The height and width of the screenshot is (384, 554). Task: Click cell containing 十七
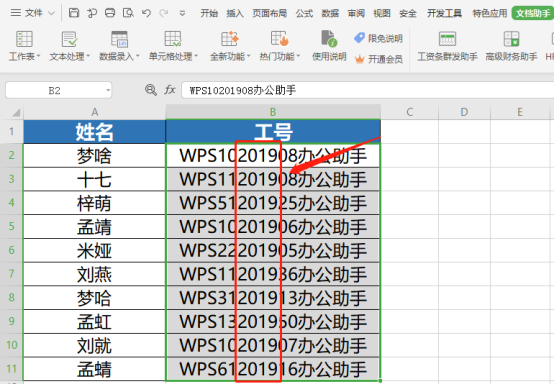94,179
